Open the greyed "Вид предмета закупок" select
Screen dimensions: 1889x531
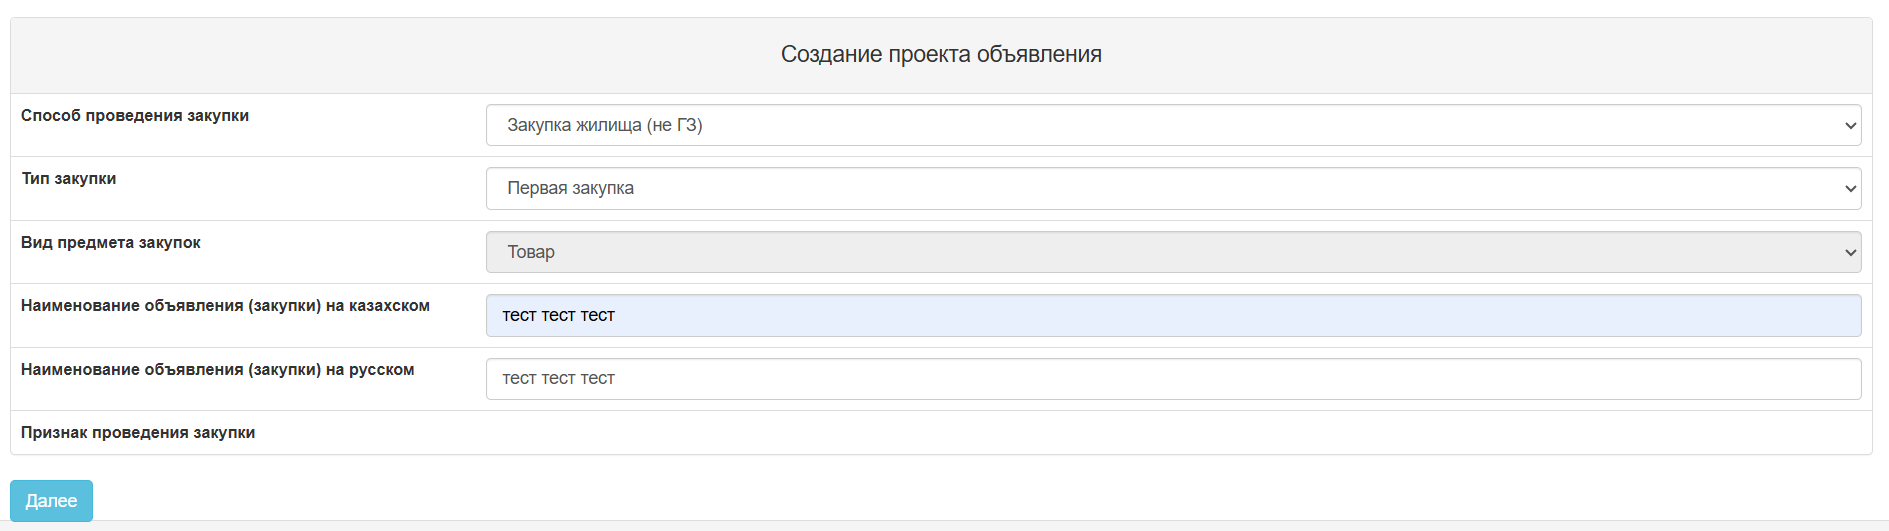click(x=1172, y=252)
